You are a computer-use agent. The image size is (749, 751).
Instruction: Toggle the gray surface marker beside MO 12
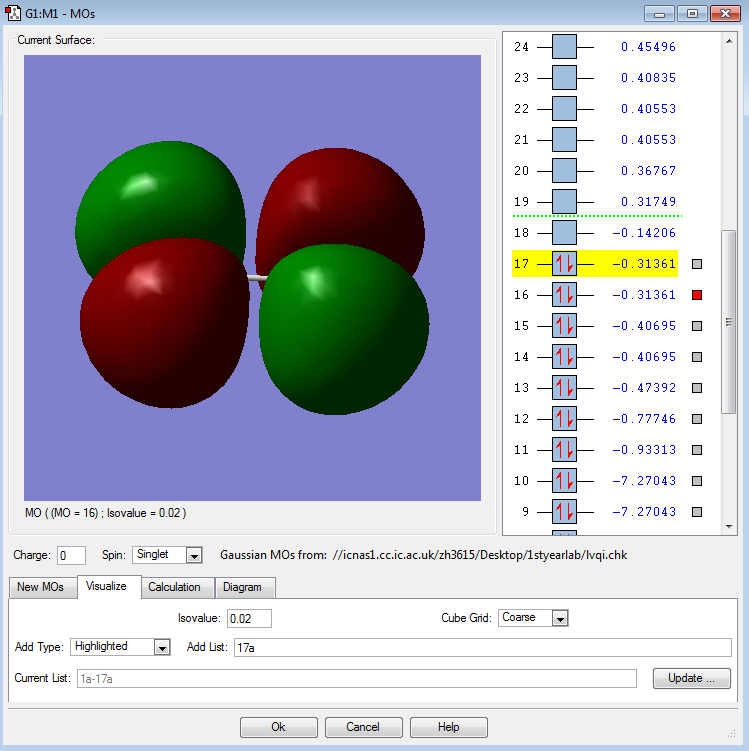click(x=697, y=419)
